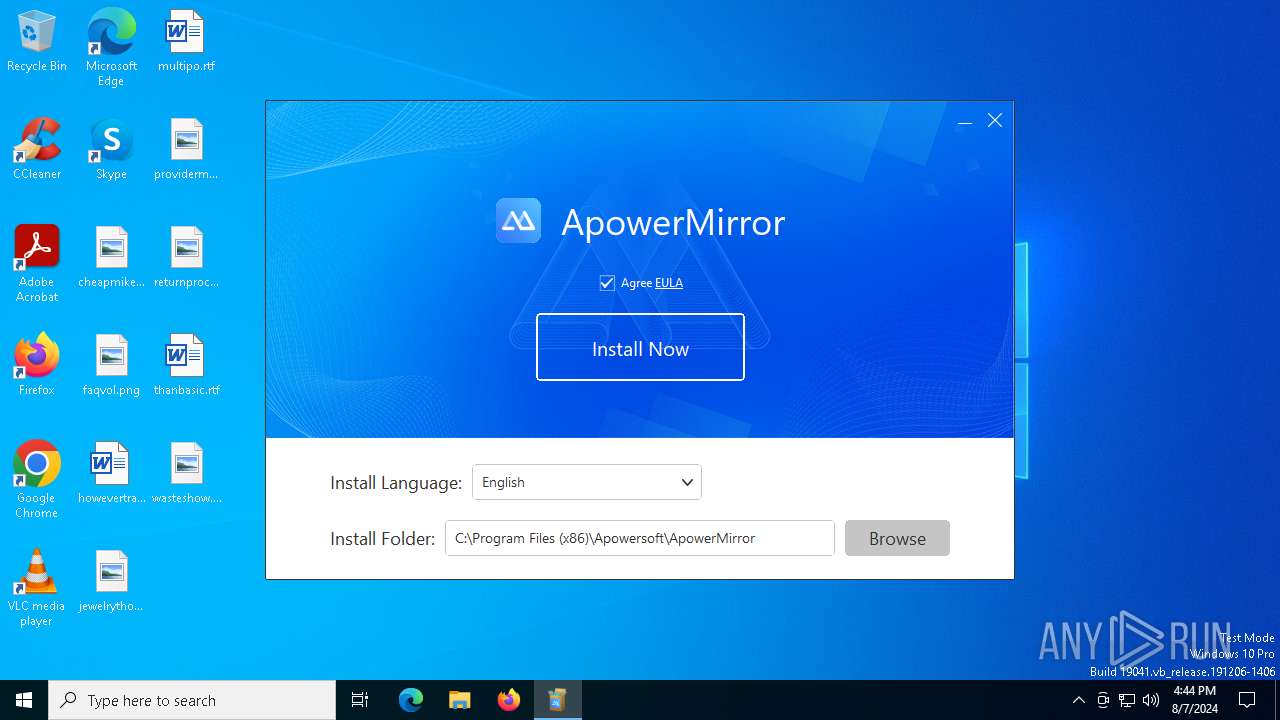Click the taskbar search box
Image resolution: width=1280 pixels, height=720 pixels.
[x=192, y=700]
